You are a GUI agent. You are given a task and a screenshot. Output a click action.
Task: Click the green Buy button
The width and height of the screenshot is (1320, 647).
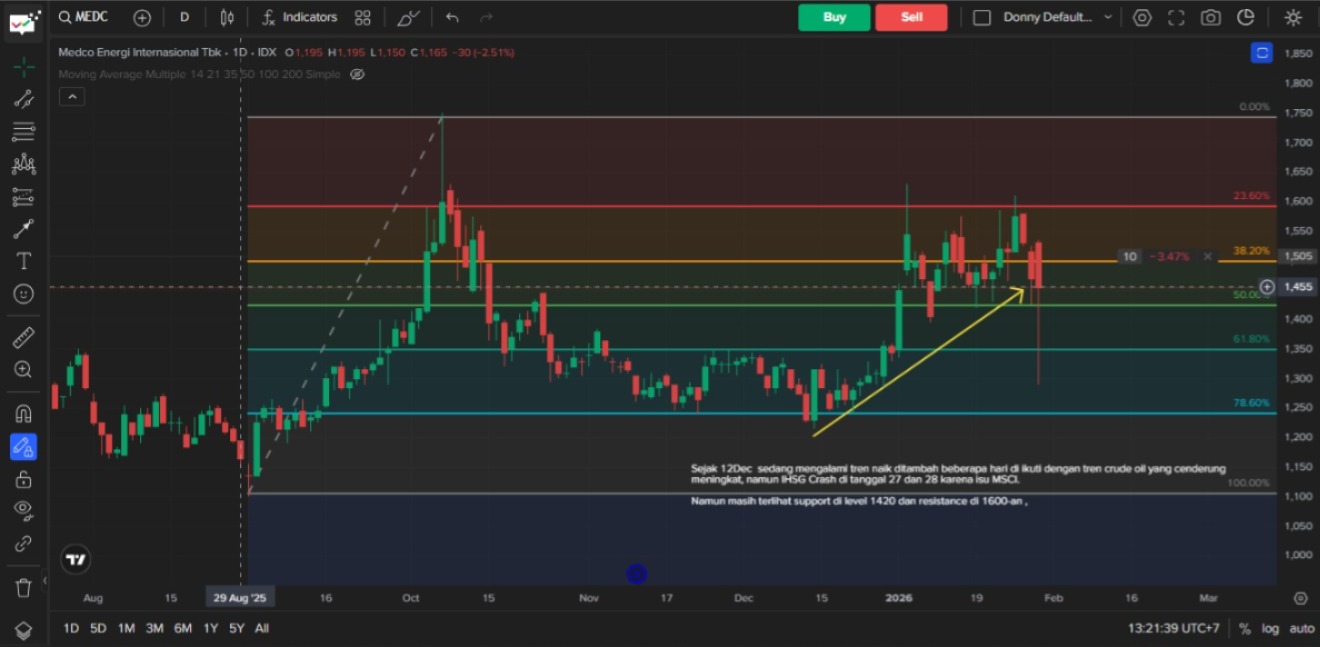click(834, 17)
